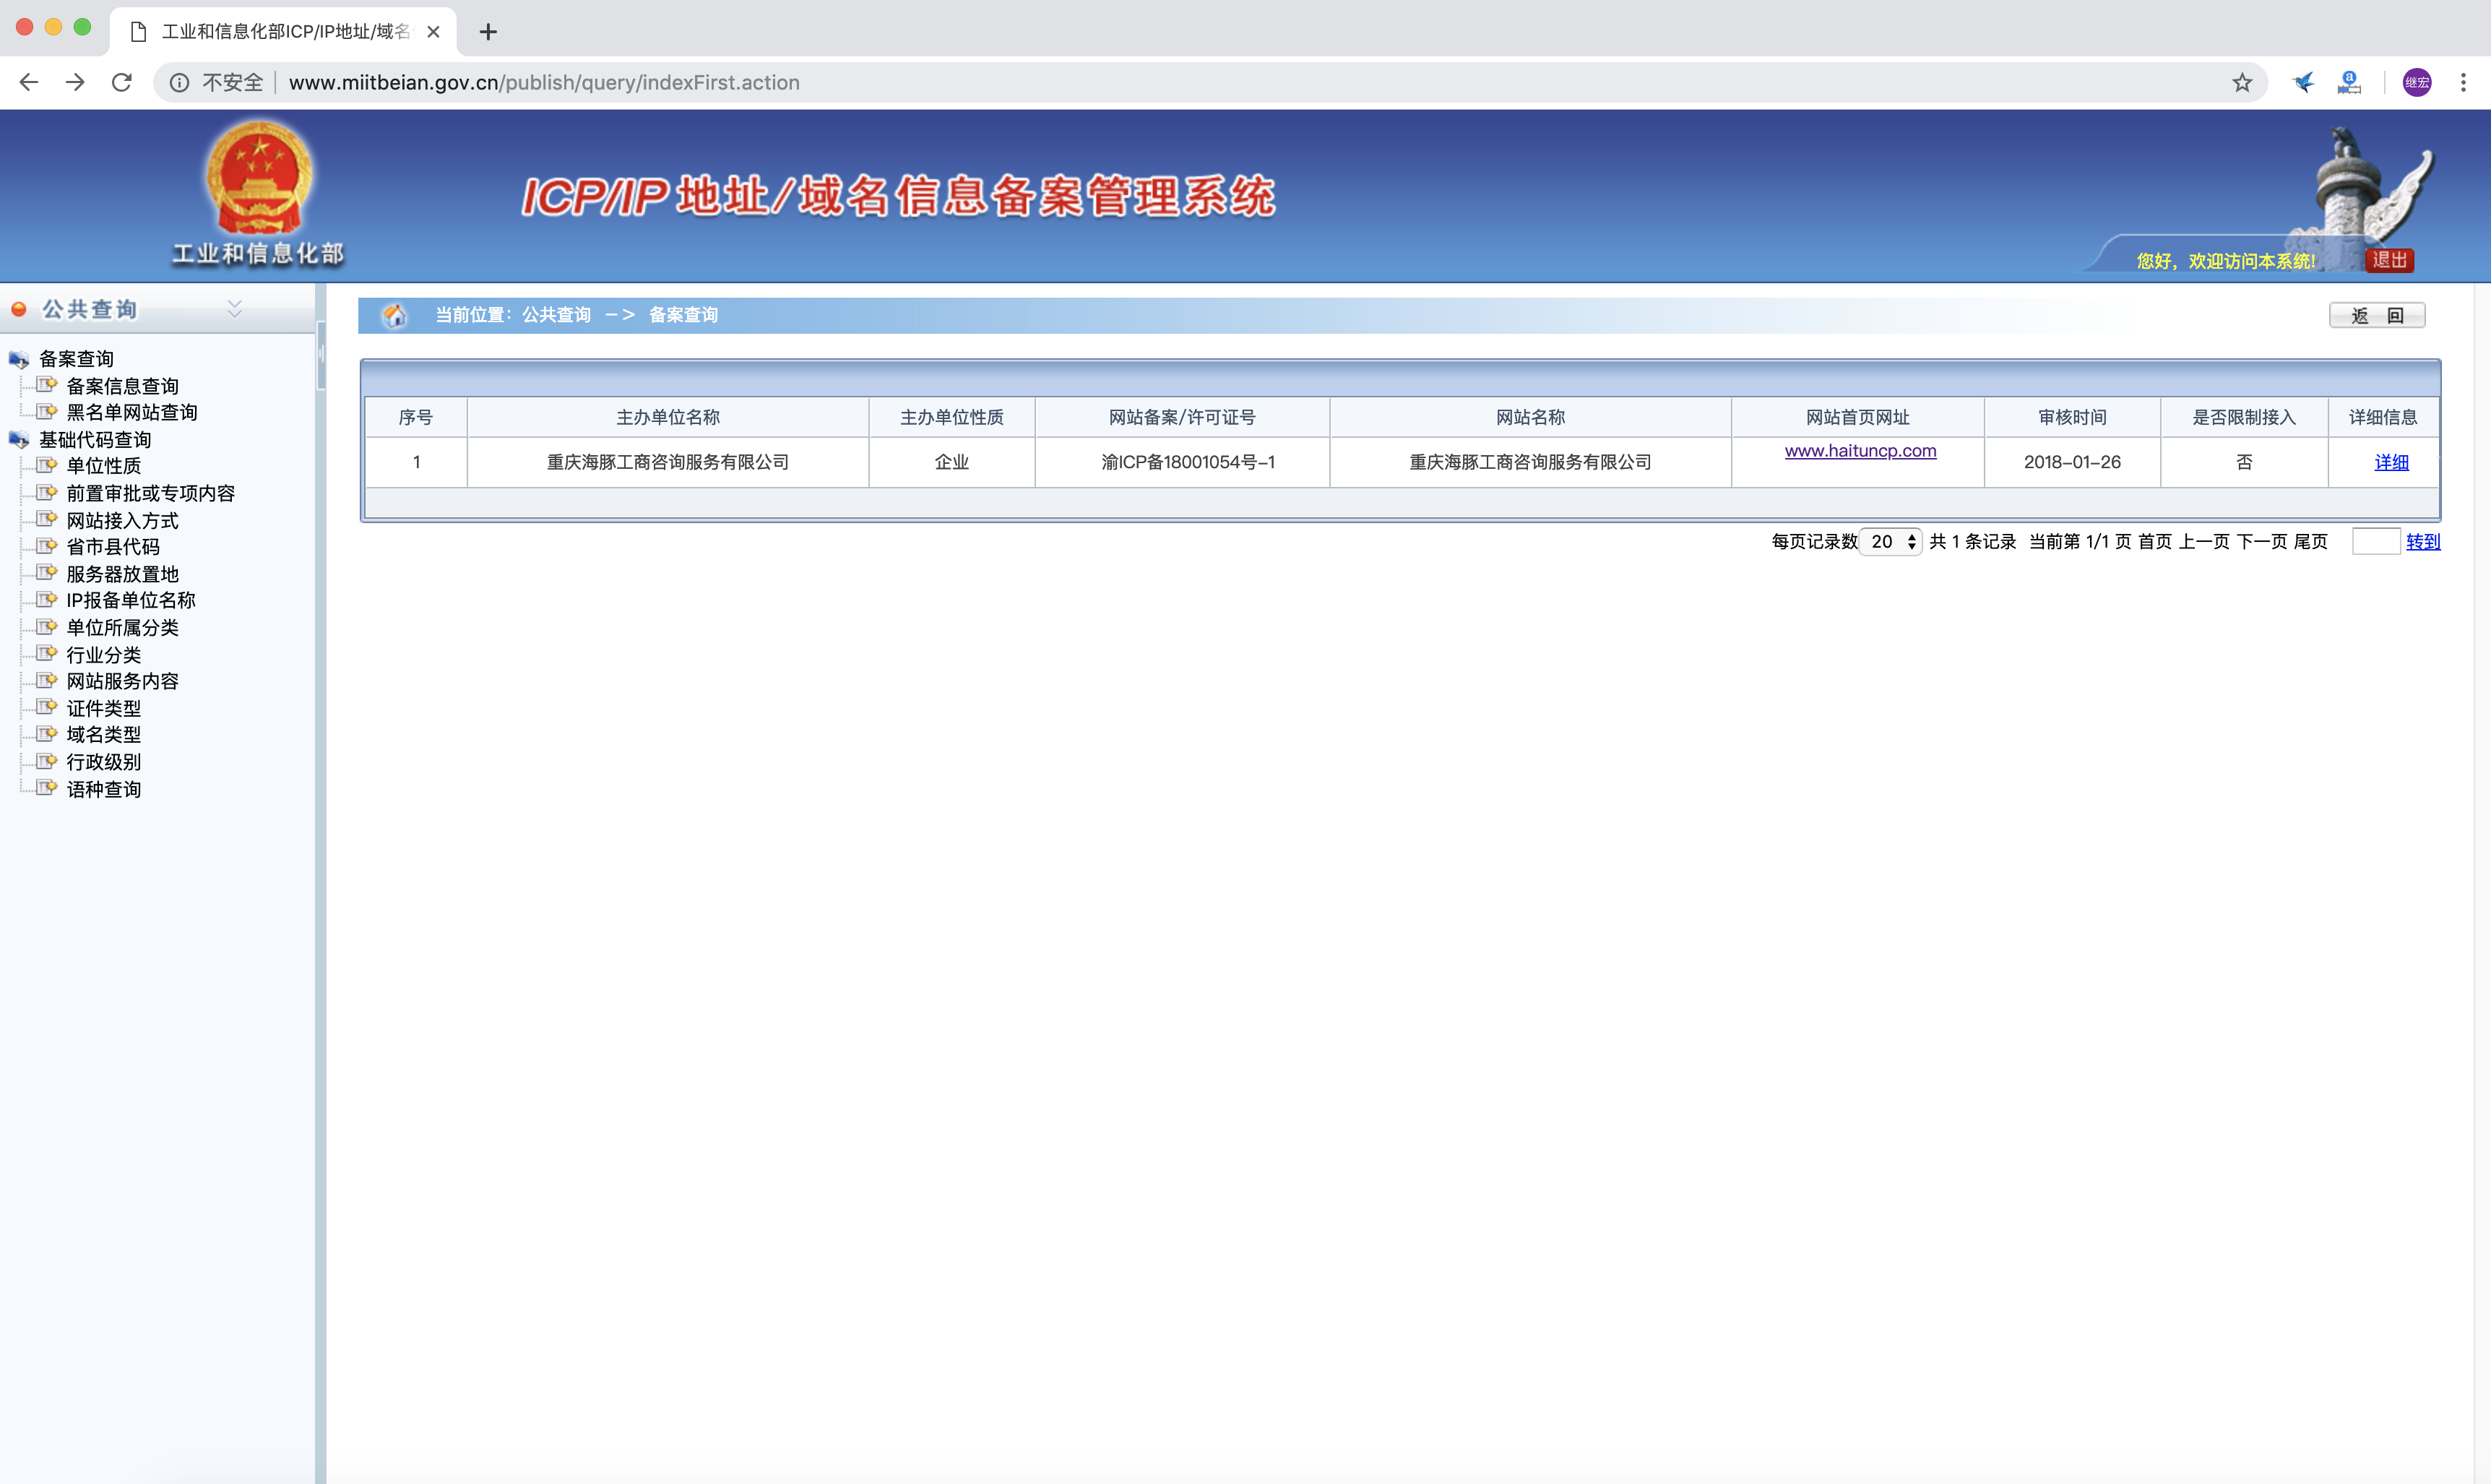Click the site info icon in address bar
The image size is (2491, 1484).
[179, 82]
